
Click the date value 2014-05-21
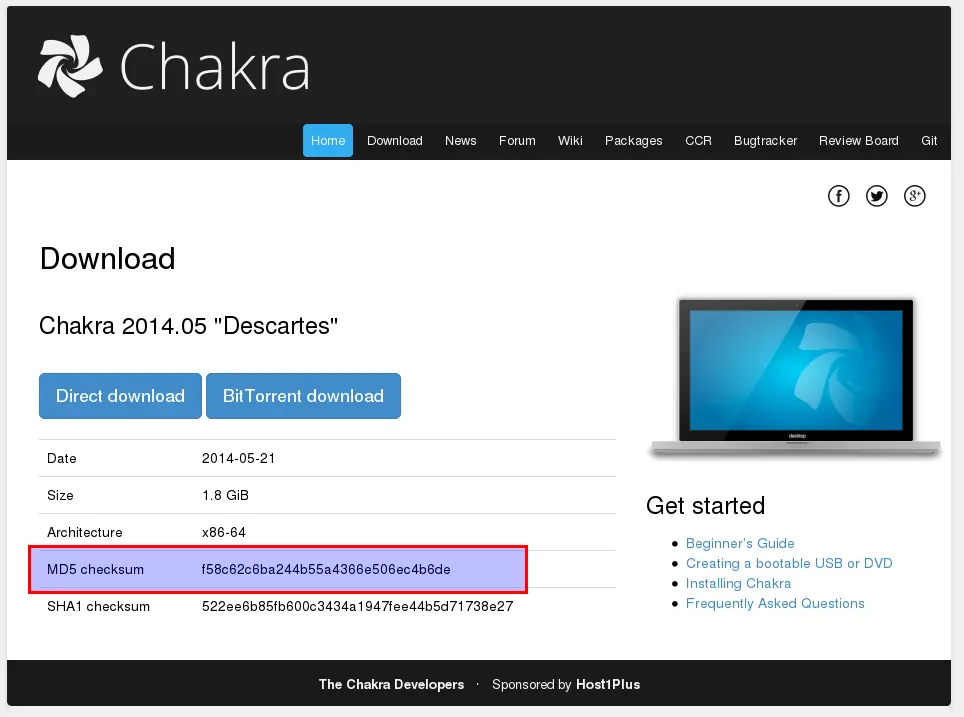coord(238,459)
